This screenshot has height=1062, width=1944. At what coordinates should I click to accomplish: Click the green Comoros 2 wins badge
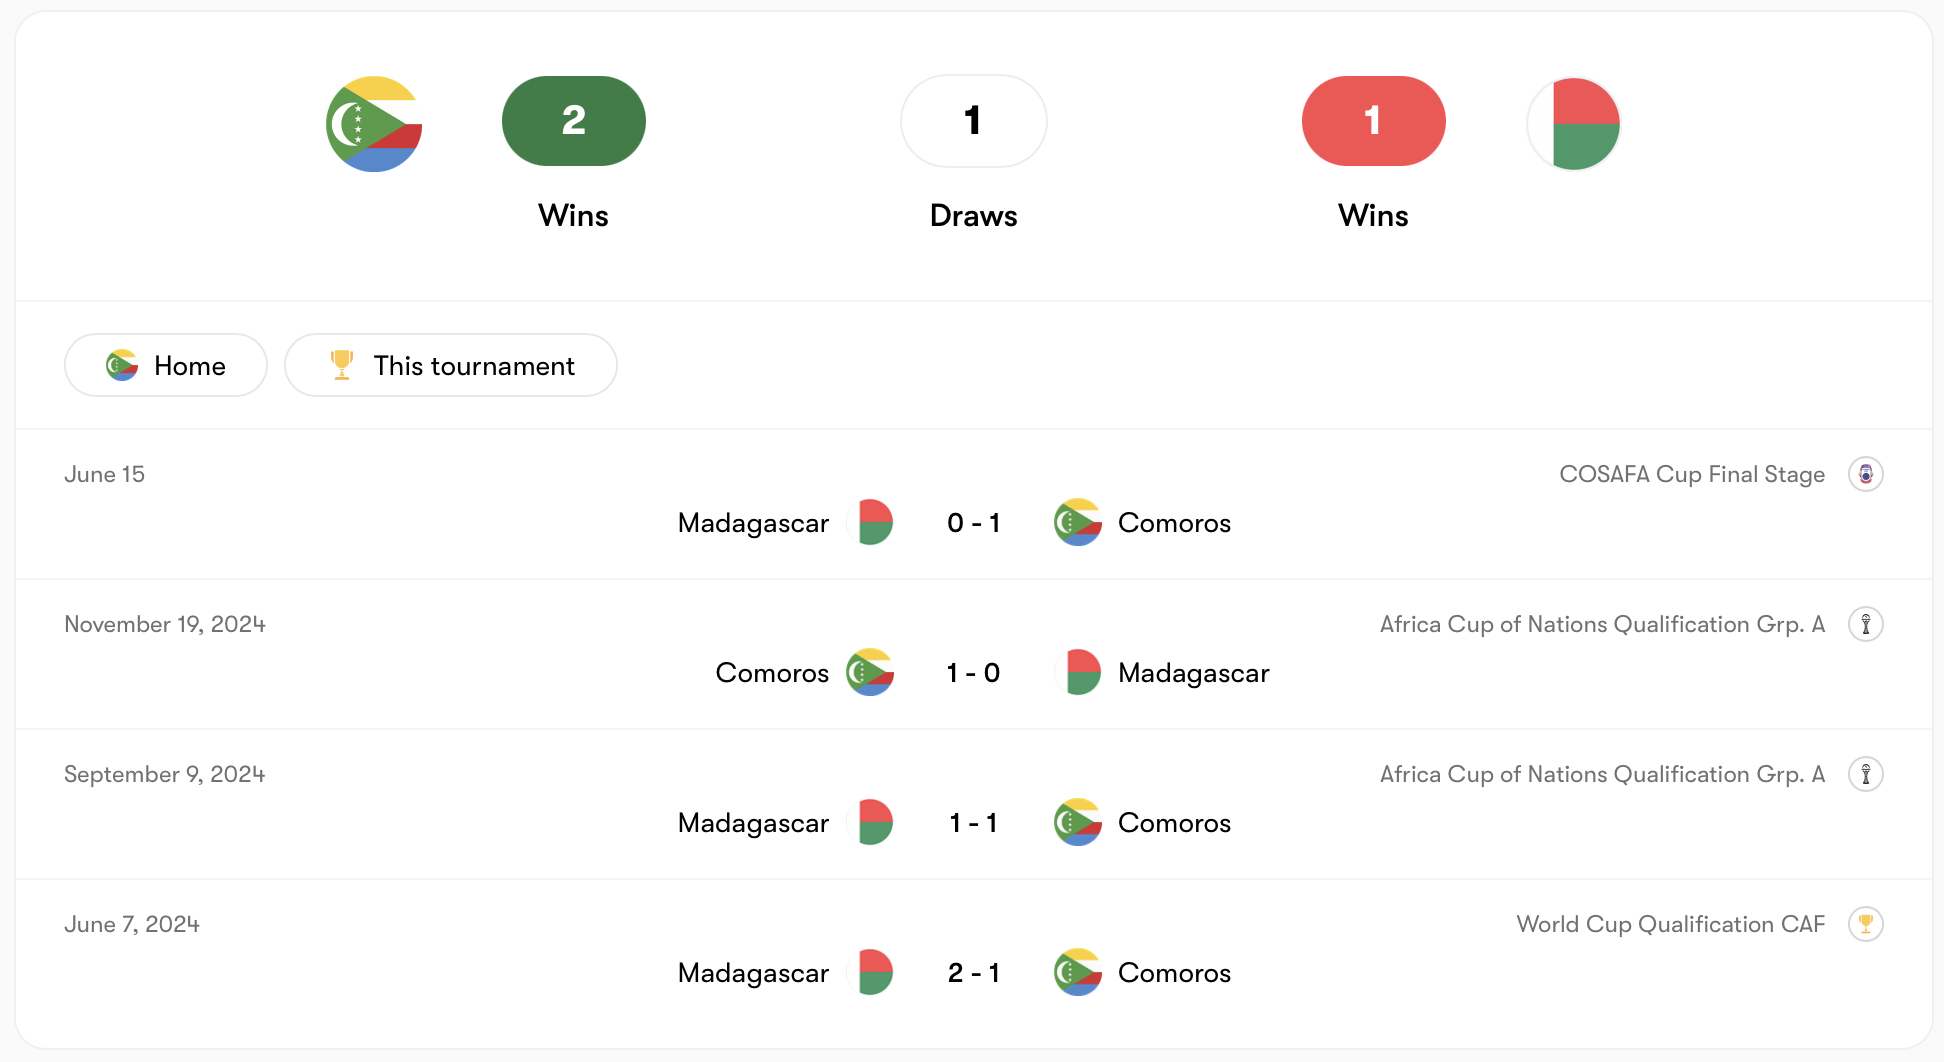coord(574,121)
